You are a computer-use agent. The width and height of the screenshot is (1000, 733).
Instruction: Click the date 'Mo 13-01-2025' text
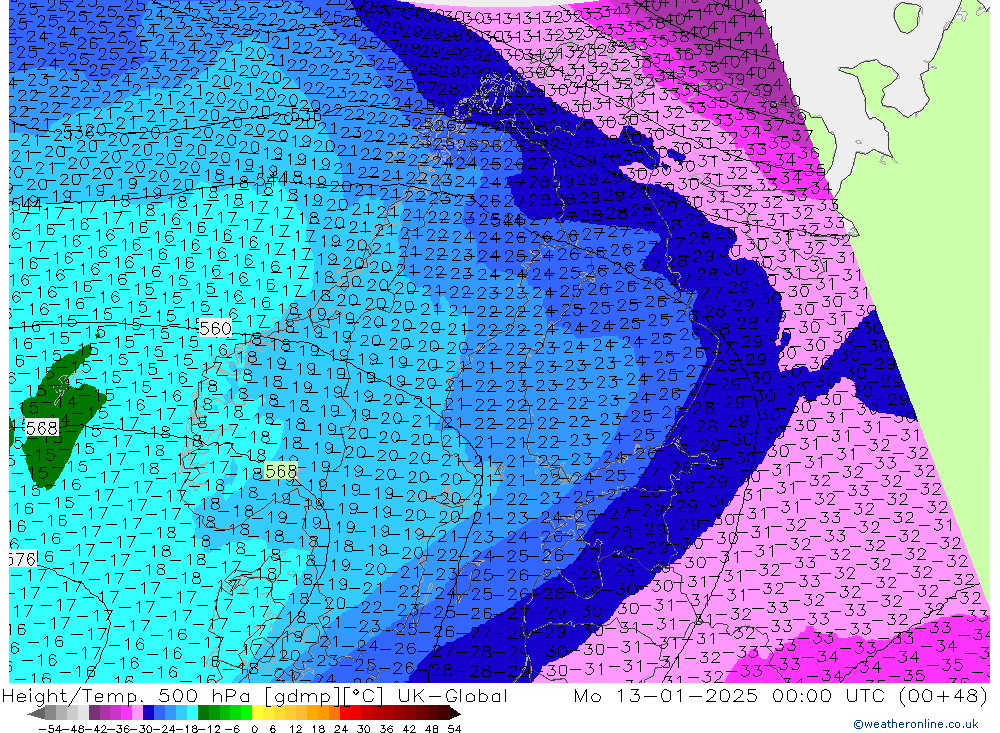point(666,695)
